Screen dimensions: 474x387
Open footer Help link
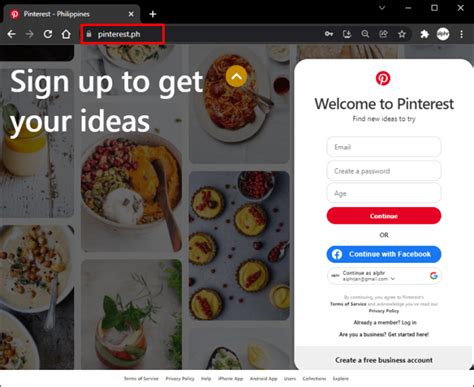pyautogui.click(x=206, y=379)
